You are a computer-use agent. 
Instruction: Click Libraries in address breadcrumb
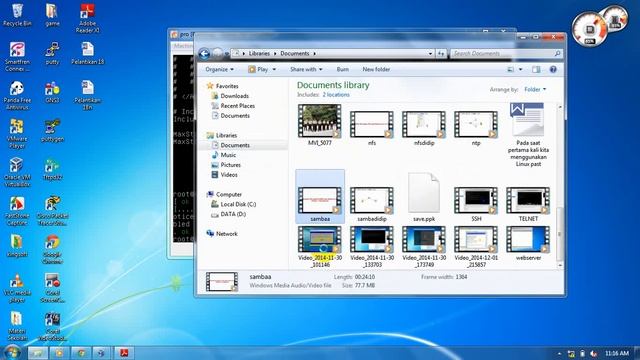pyautogui.click(x=259, y=53)
